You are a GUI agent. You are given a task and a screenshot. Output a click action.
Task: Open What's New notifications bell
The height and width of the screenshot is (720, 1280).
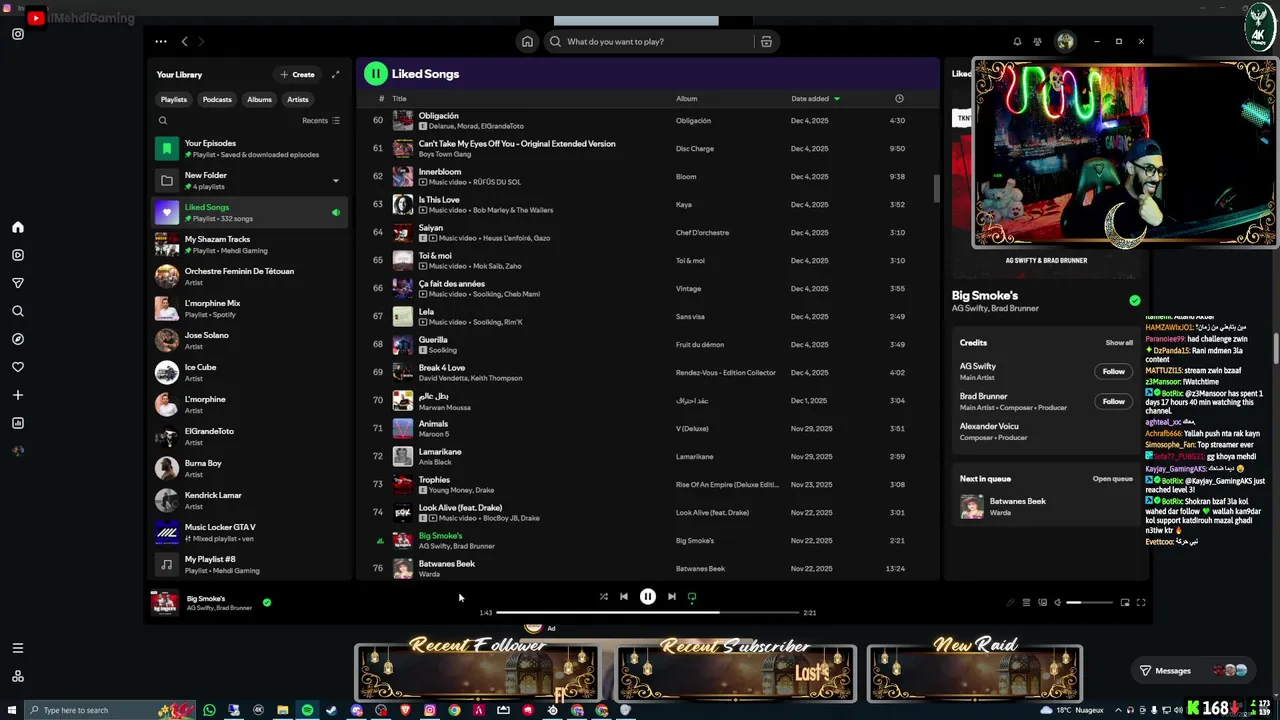(x=1017, y=42)
